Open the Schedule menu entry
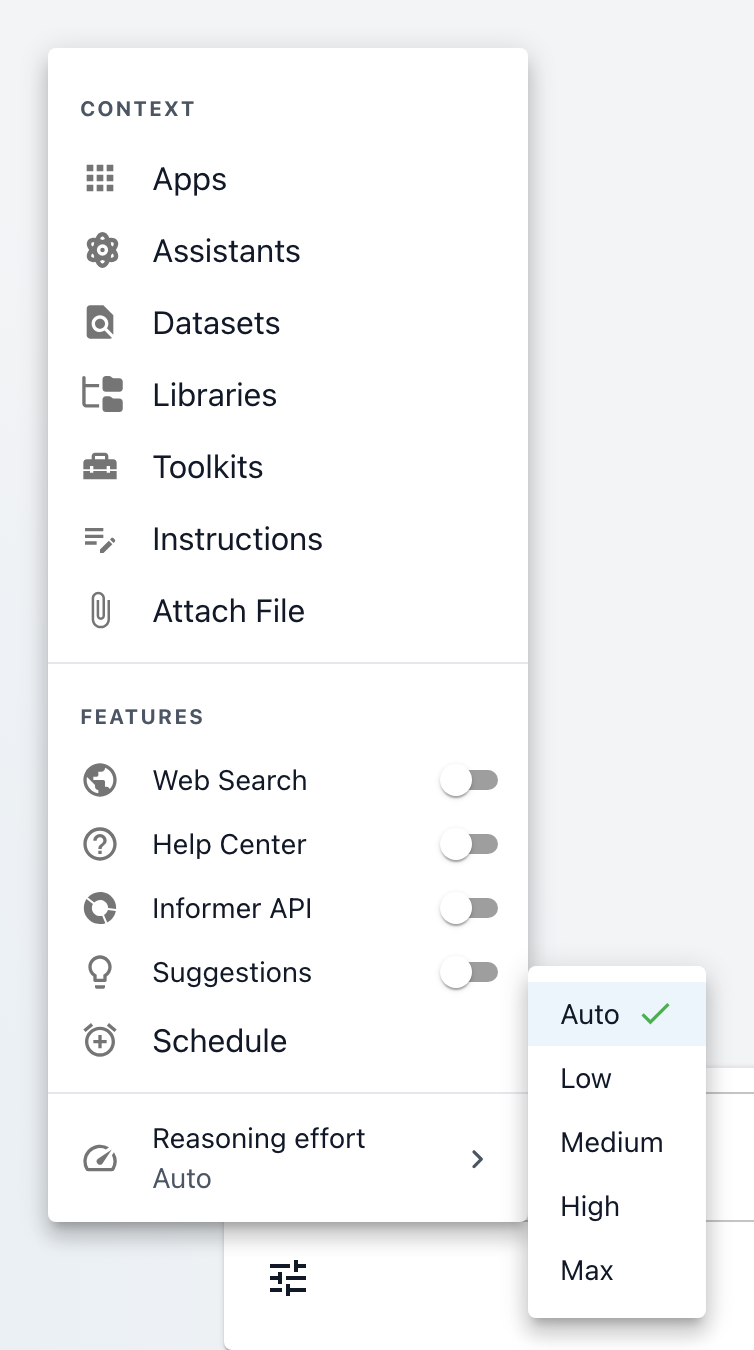This screenshot has width=754, height=1350. click(x=288, y=1041)
